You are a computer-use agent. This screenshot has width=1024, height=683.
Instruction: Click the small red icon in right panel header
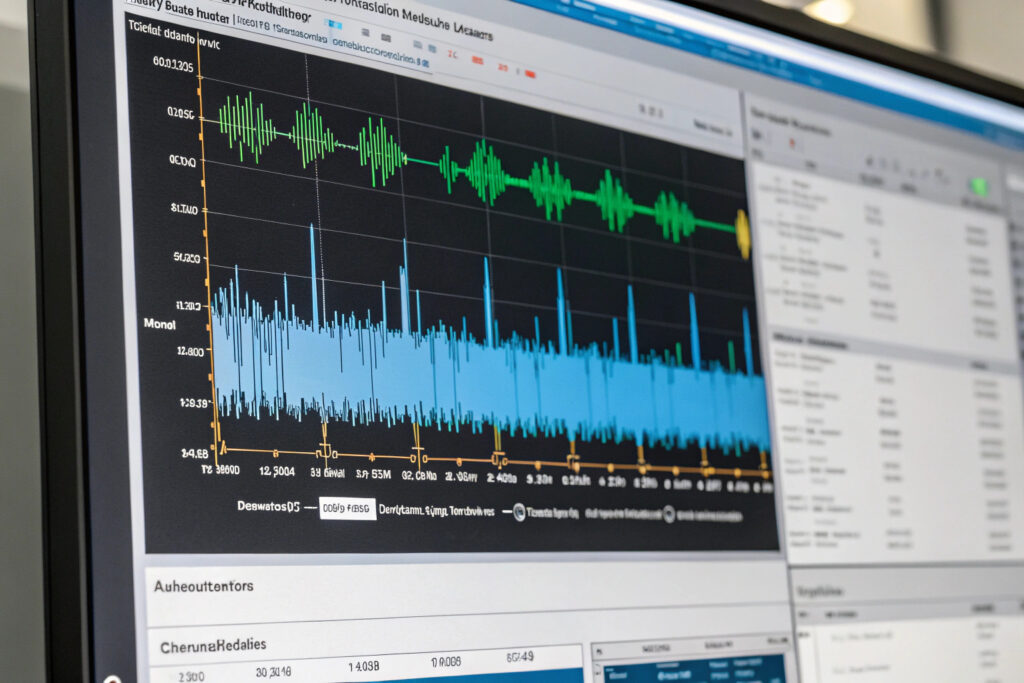click(x=793, y=143)
